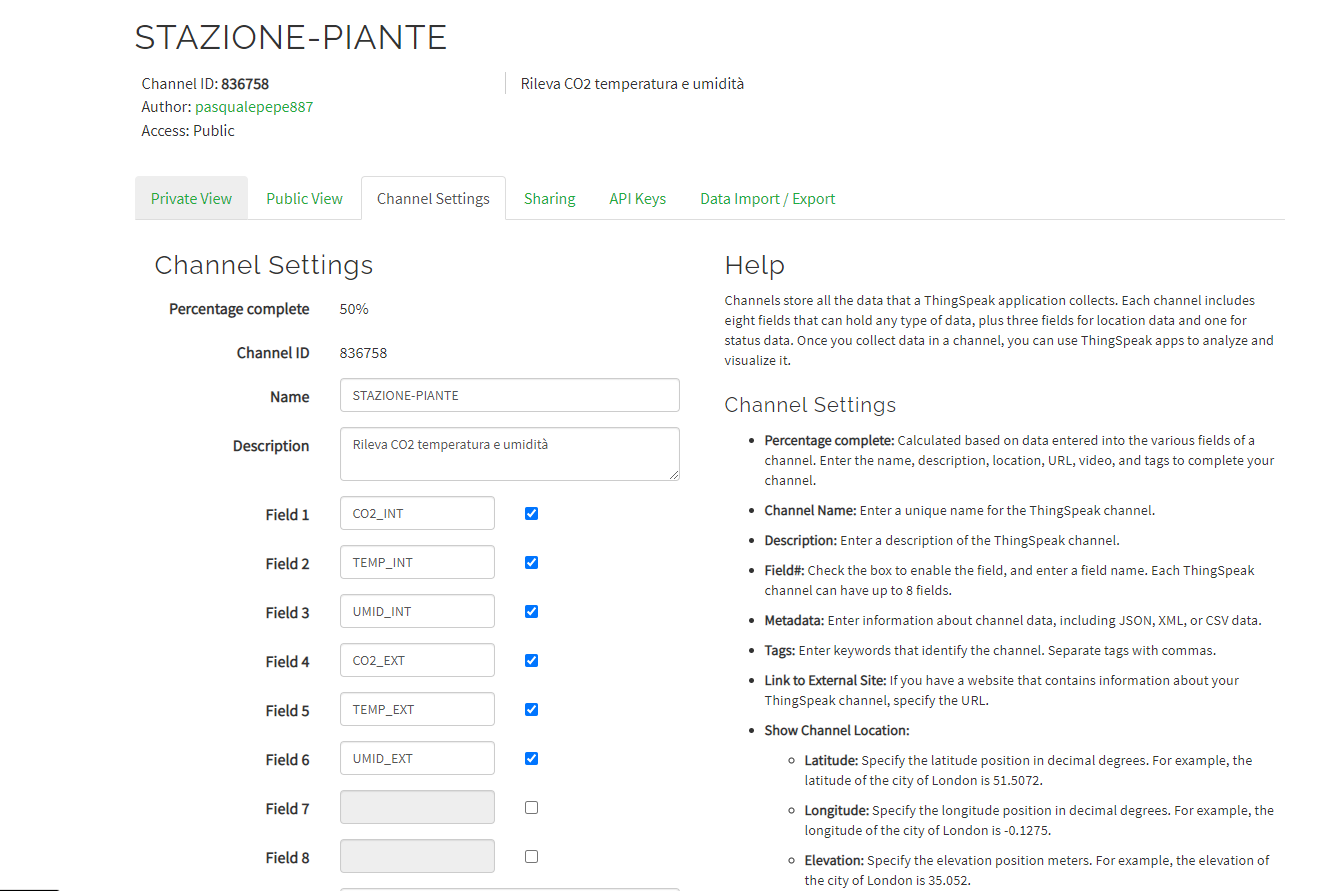Screen dimensions: 1335x891
Task: Disable the Field 1 CO2_INT checkbox
Action: [531, 513]
